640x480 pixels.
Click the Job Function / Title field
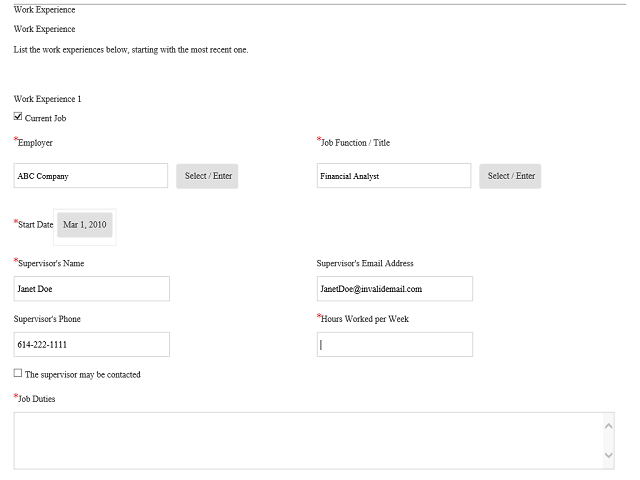[x=394, y=176]
